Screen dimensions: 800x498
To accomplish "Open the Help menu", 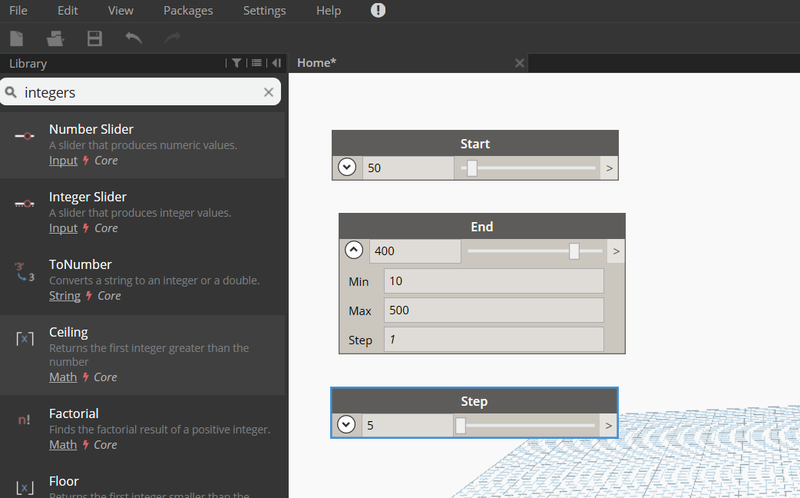I will (328, 10).
